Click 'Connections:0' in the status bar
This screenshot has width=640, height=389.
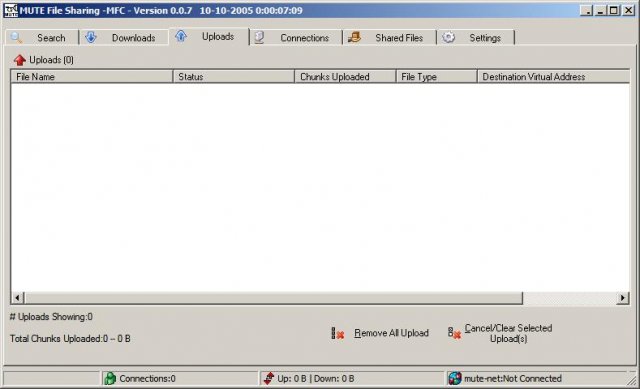(147, 378)
